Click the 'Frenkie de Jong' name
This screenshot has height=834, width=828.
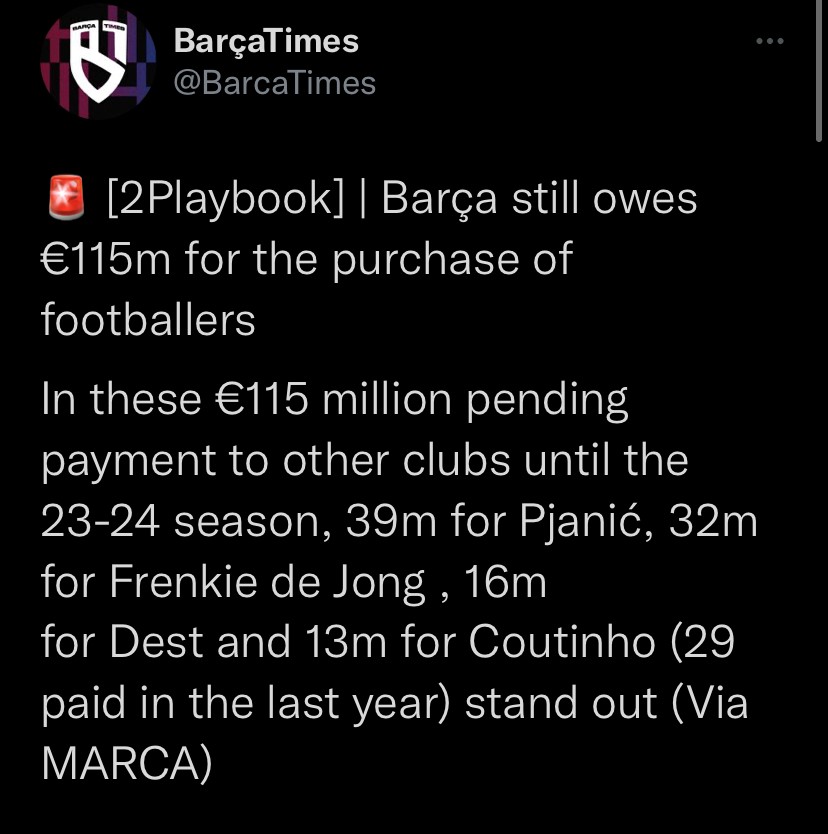coord(269,583)
